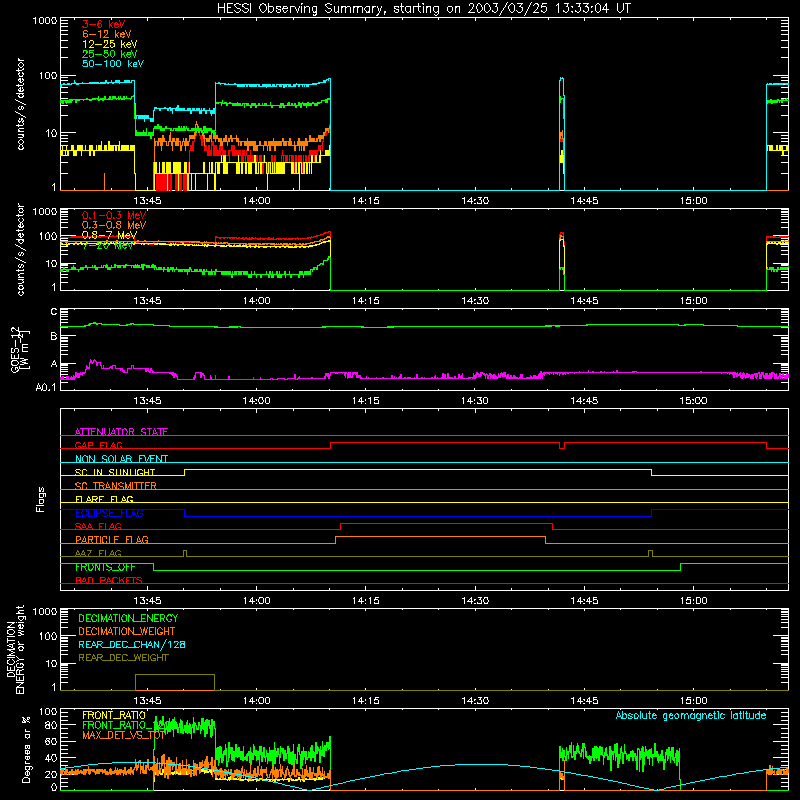The image size is (800, 800).
Task: Click the second AA7_FLAG pulse near 14:54
Action: pos(650,553)
